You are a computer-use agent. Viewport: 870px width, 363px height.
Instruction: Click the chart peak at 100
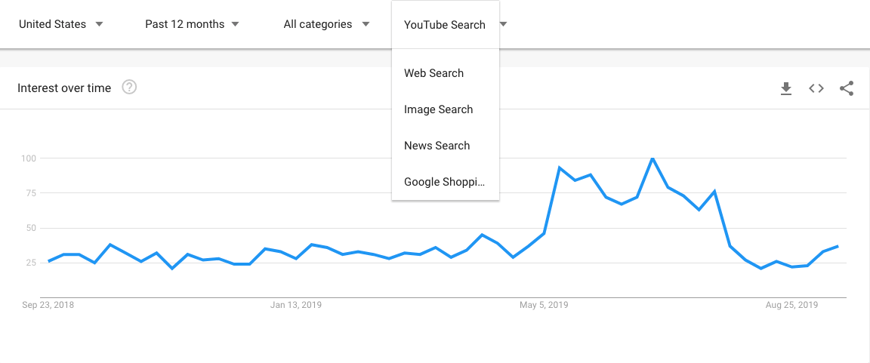652,159
